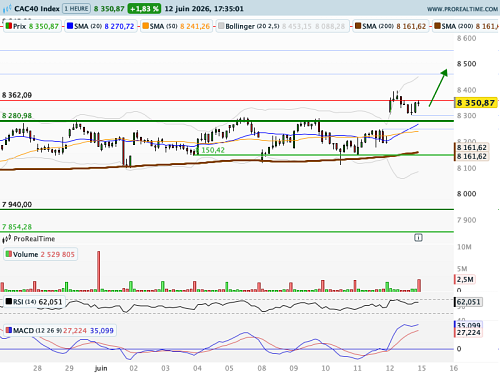Click the yellow 8 350,87 price tag
Viewport: 500px width, 375px height.
[476, 103]
